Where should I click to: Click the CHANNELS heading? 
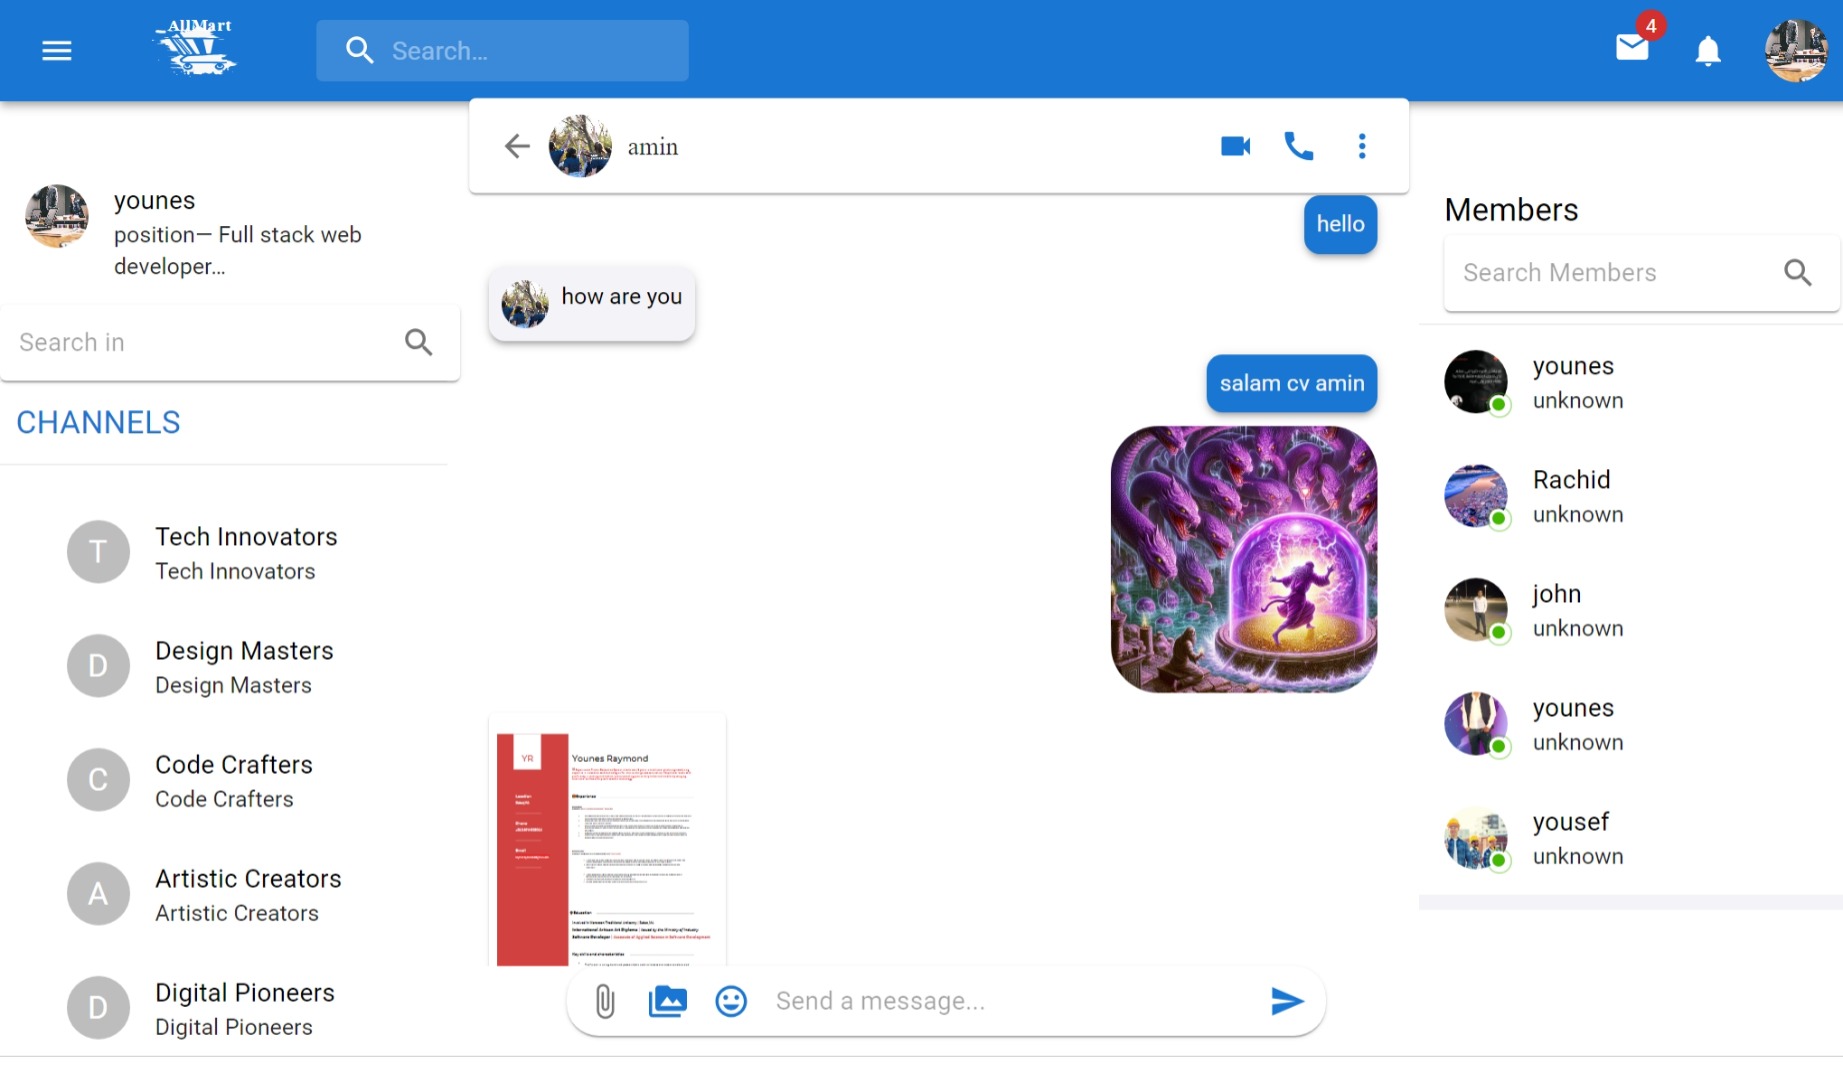[x=98, y=422]
